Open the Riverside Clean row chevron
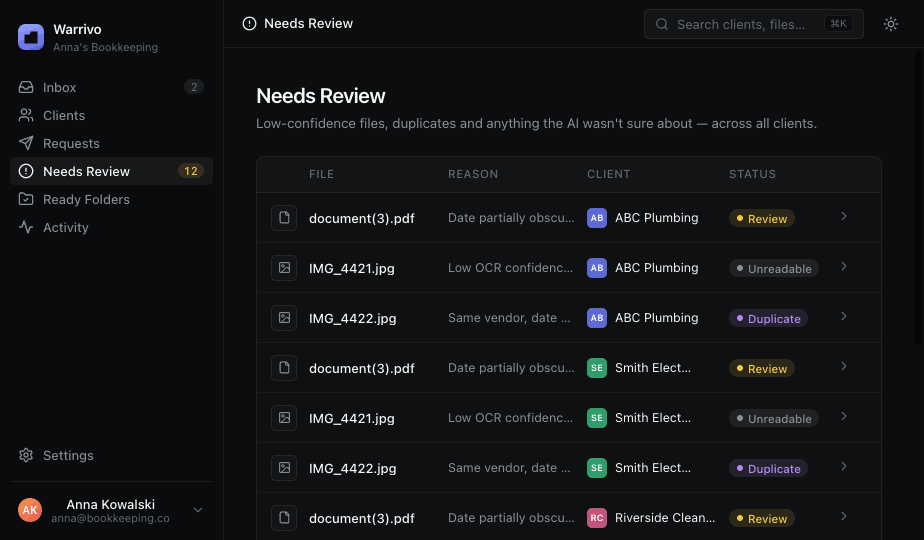 click(x=844, y=516)
